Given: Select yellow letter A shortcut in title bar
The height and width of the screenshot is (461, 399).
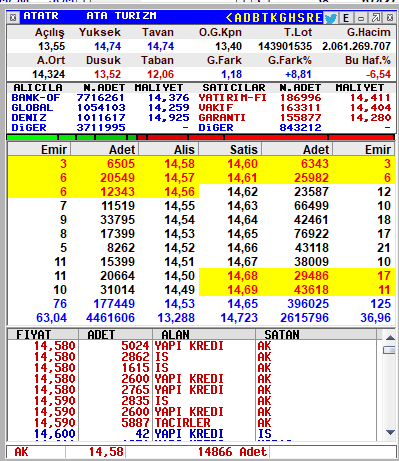Looking at the screenshot, I should (238, 18).
